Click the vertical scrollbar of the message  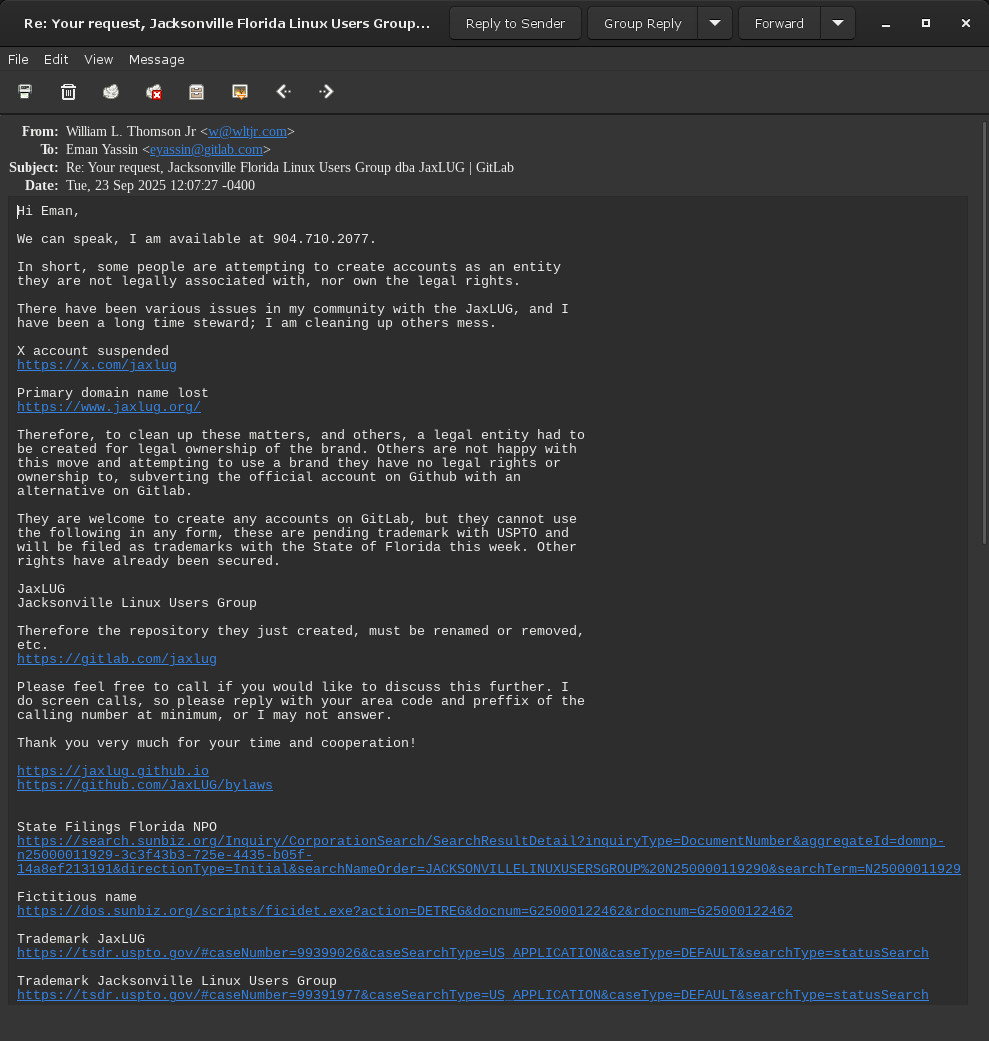coord(984,332)
